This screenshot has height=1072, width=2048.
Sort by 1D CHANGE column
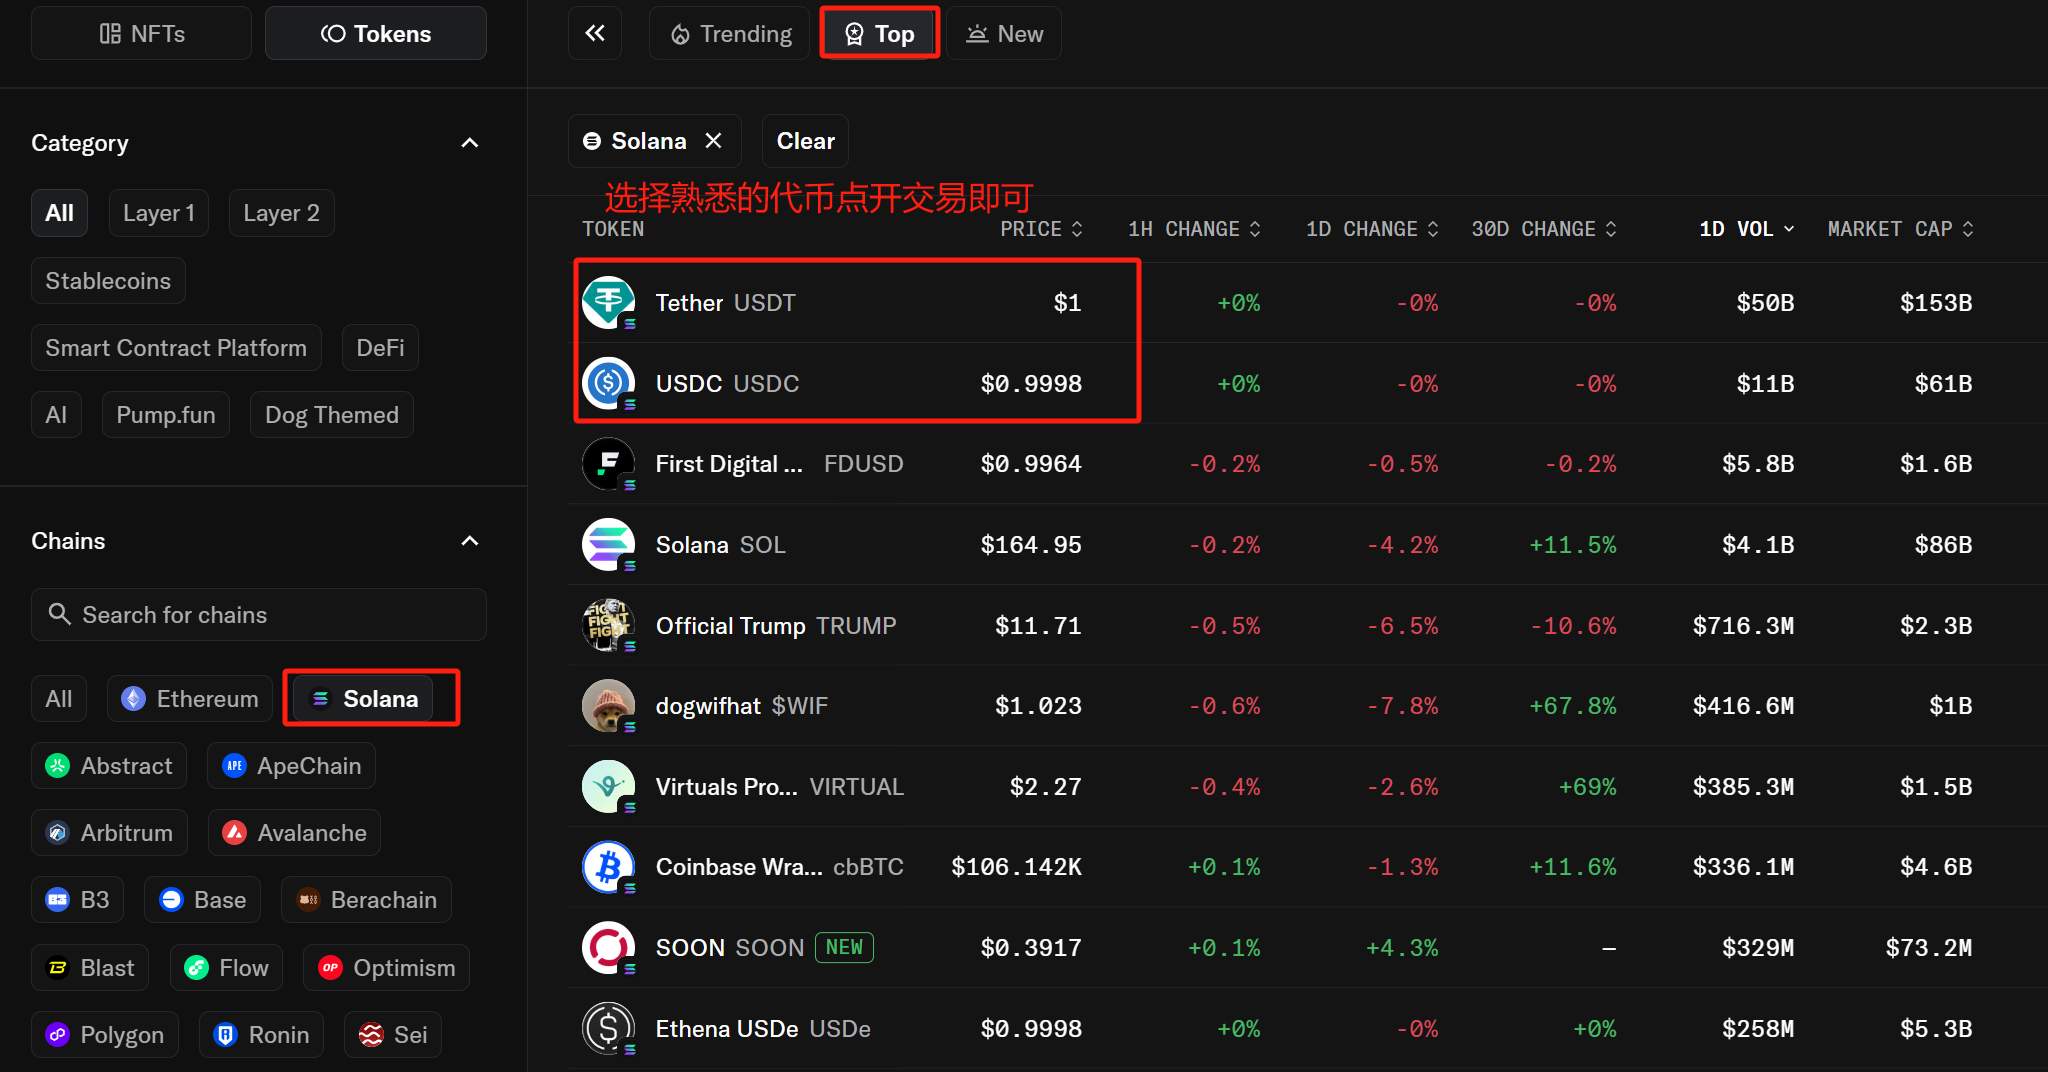pyautogui.click(x=1372, y=229)
